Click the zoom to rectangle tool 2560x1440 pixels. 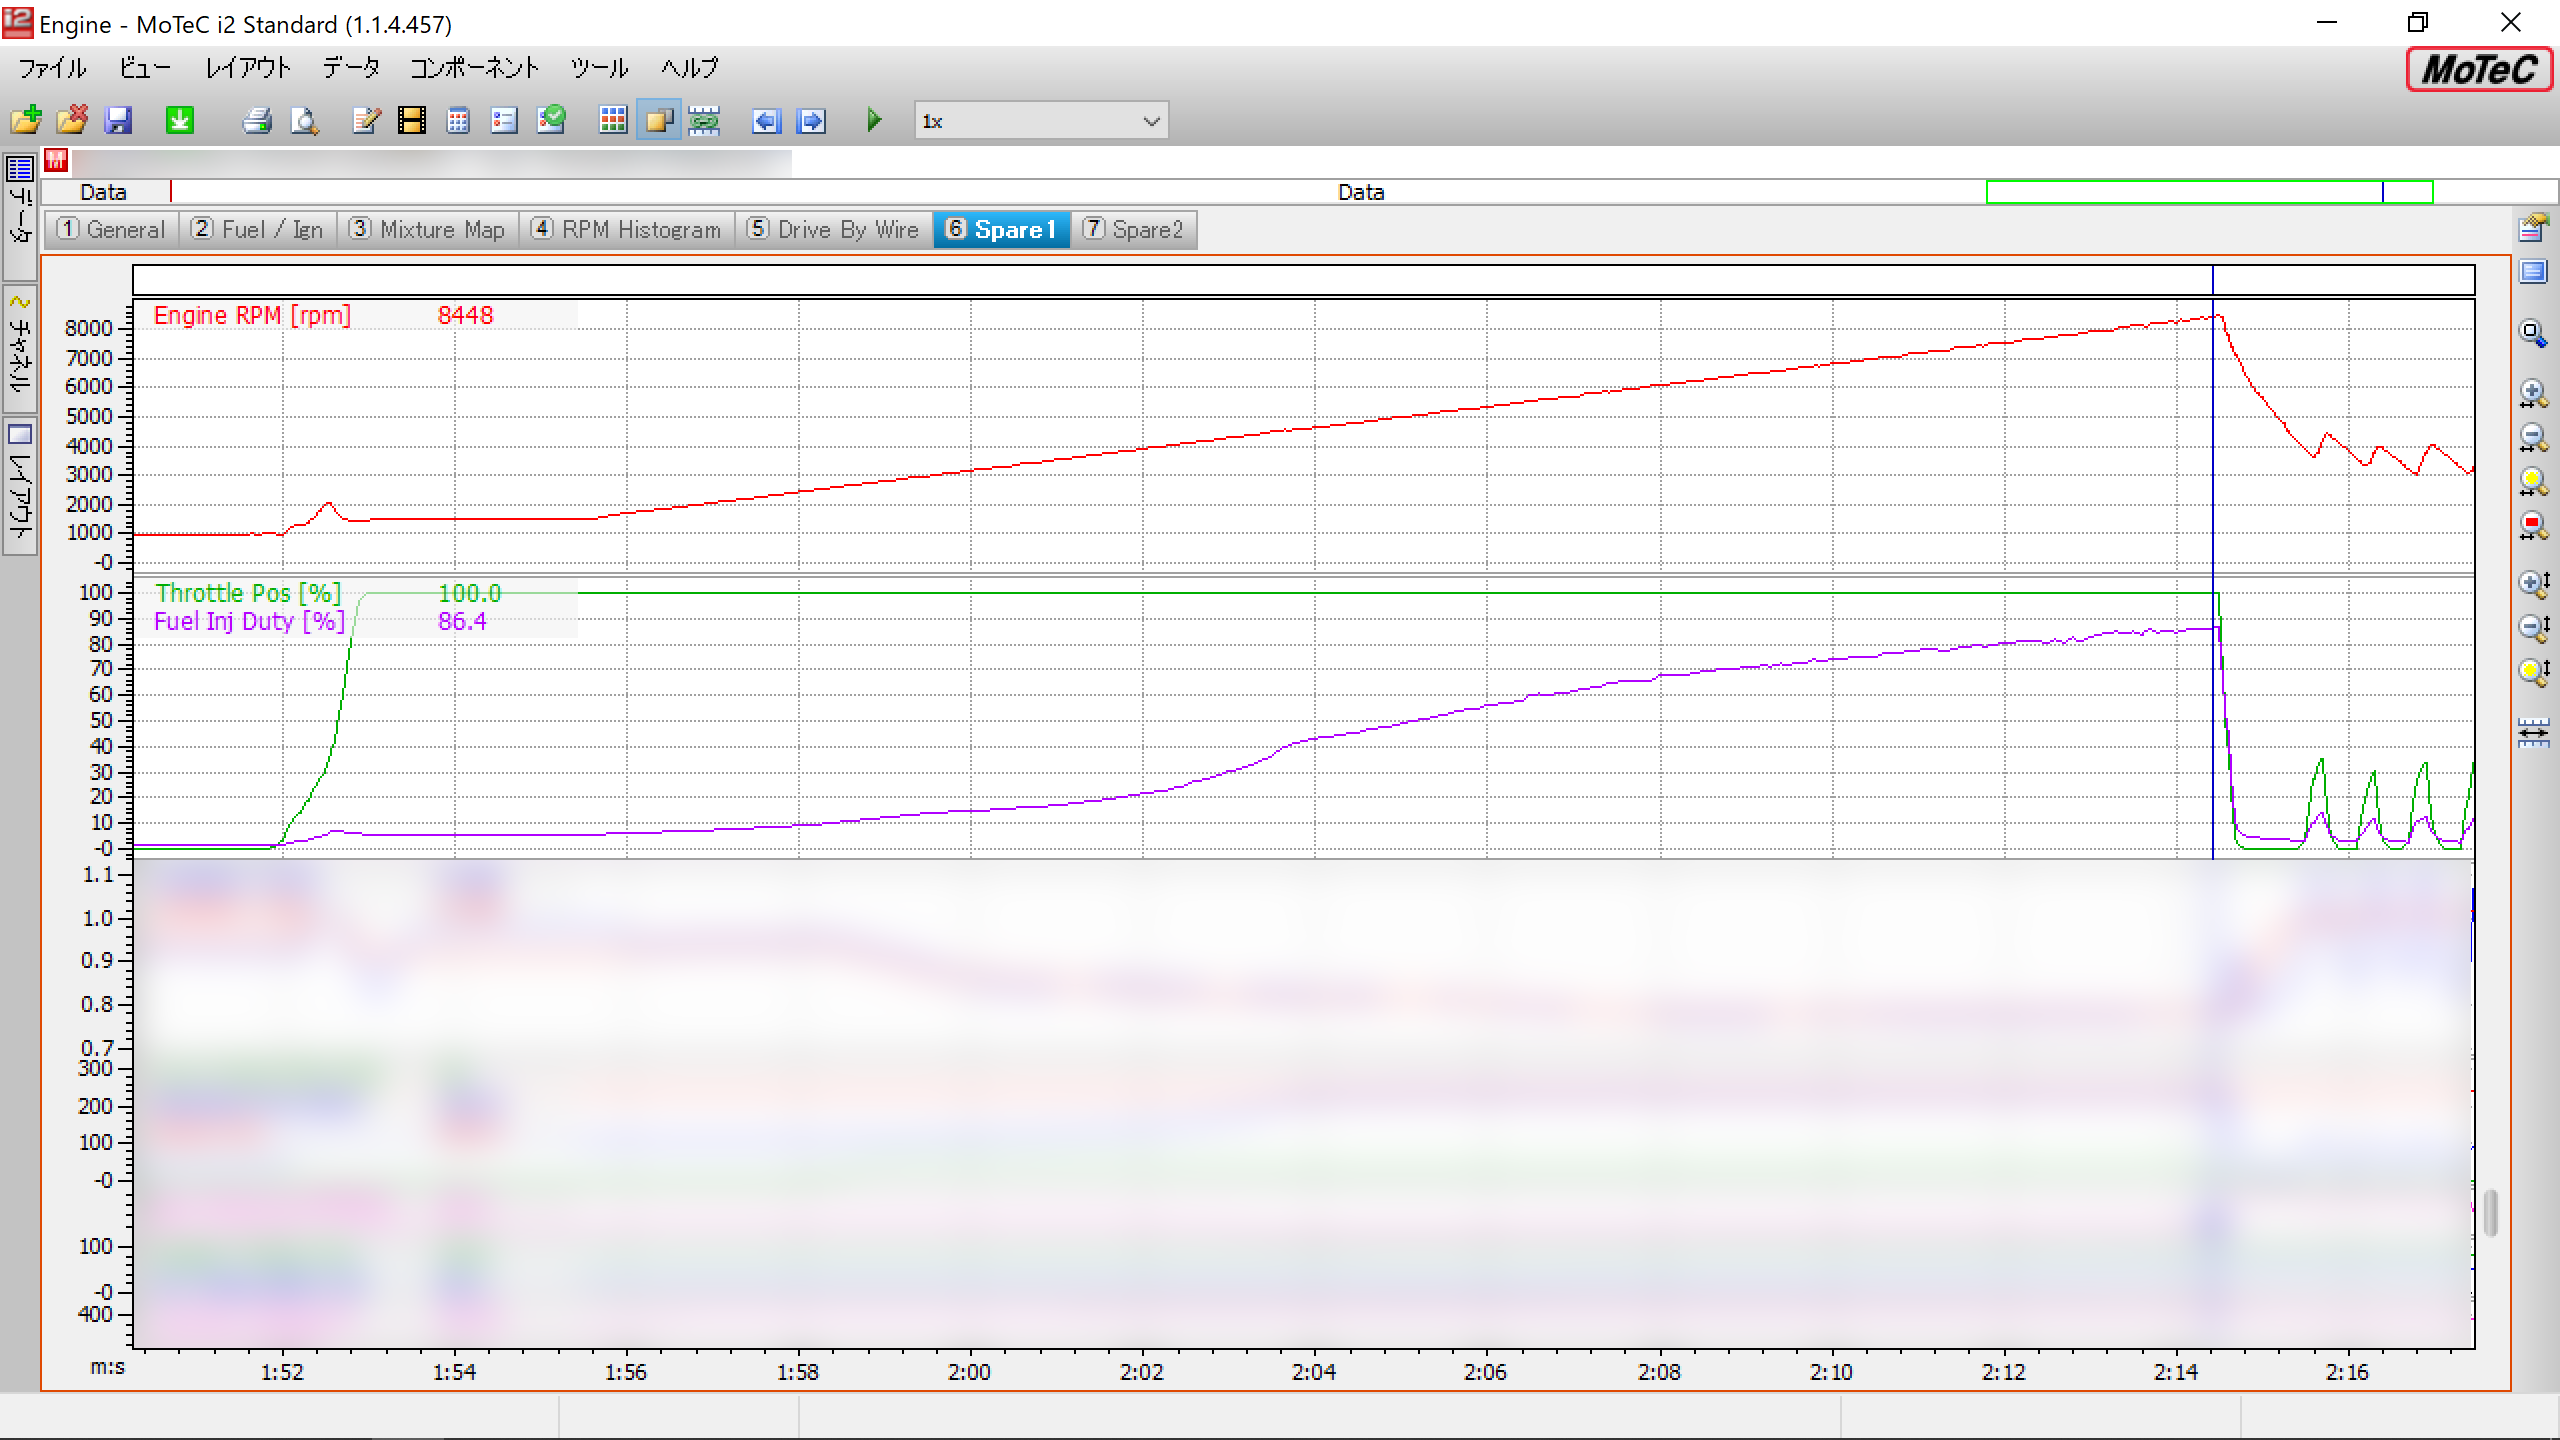pyautogui.click(x=2532, y=334)
